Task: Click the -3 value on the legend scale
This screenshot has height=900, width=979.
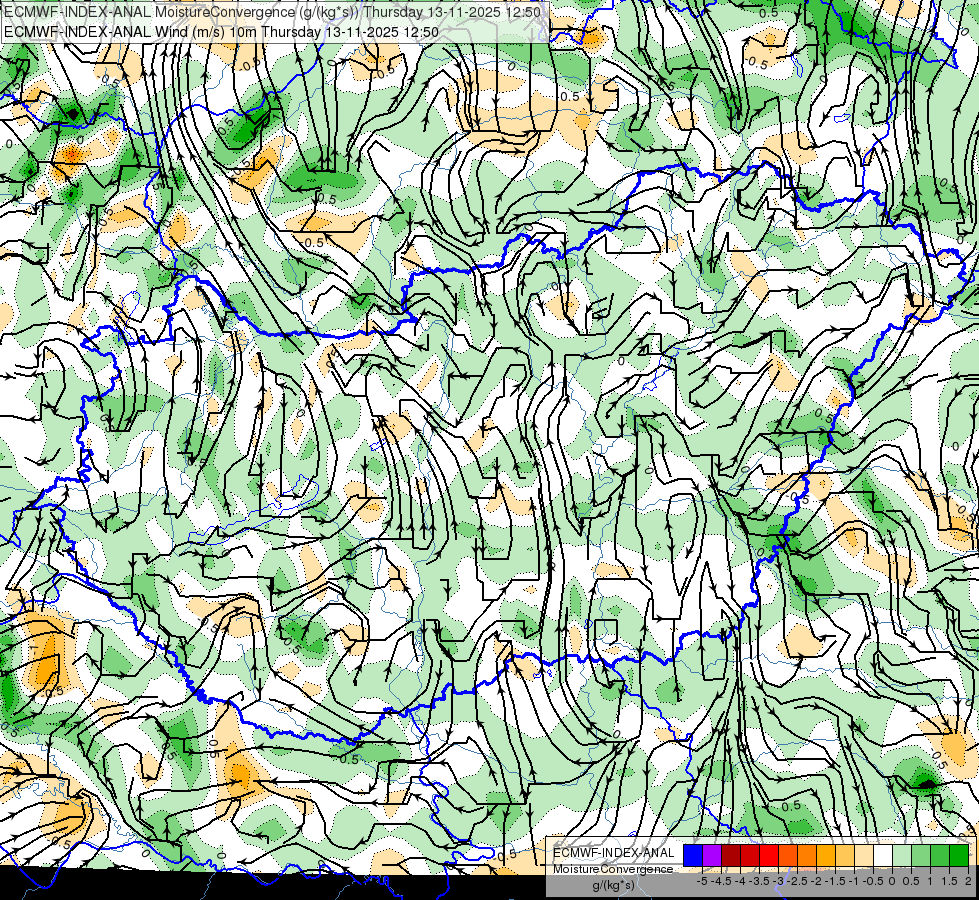Action: pyautogui.click(x=779, y=881)
